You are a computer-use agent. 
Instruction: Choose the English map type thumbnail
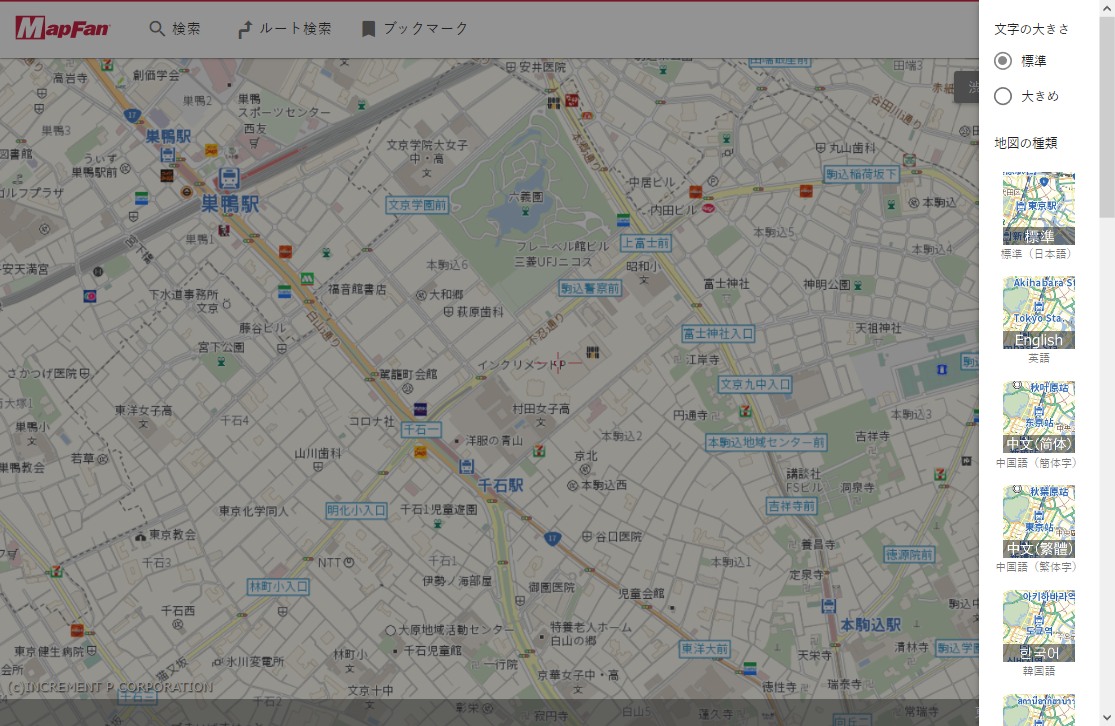[x=1039, y=313]
